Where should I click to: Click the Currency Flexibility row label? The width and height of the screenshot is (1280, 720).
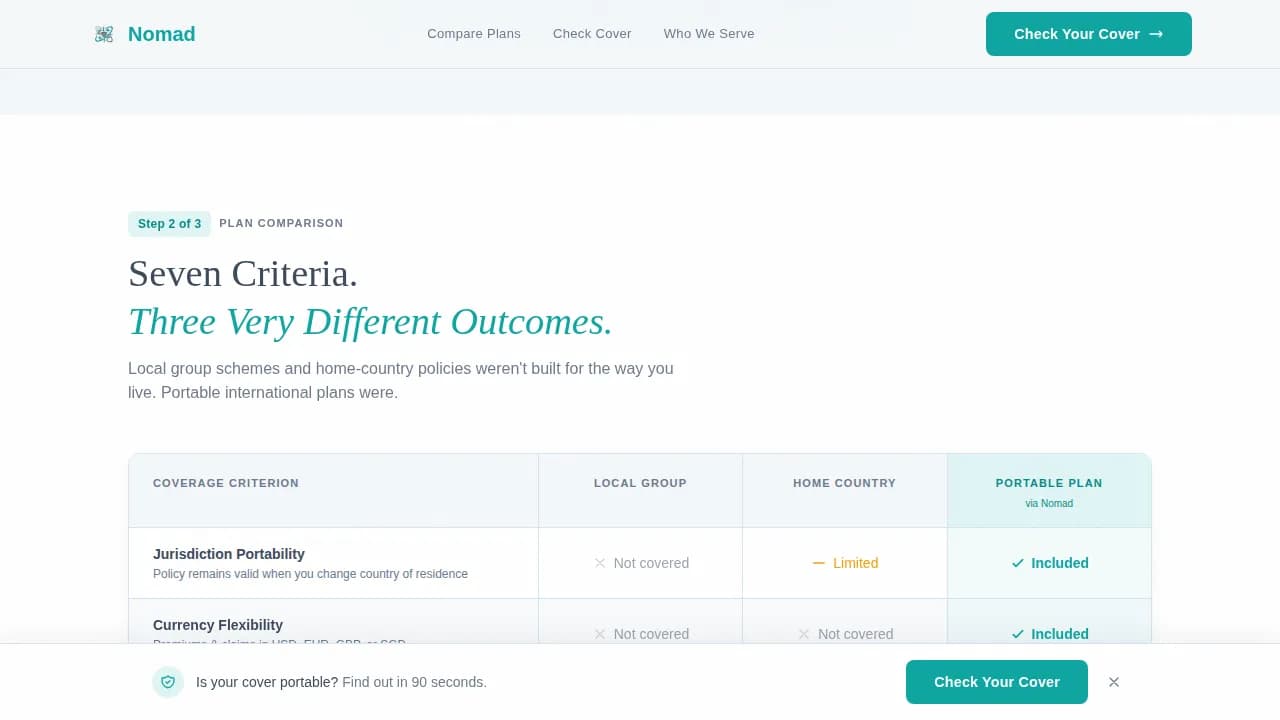click(x=217, y=625)
